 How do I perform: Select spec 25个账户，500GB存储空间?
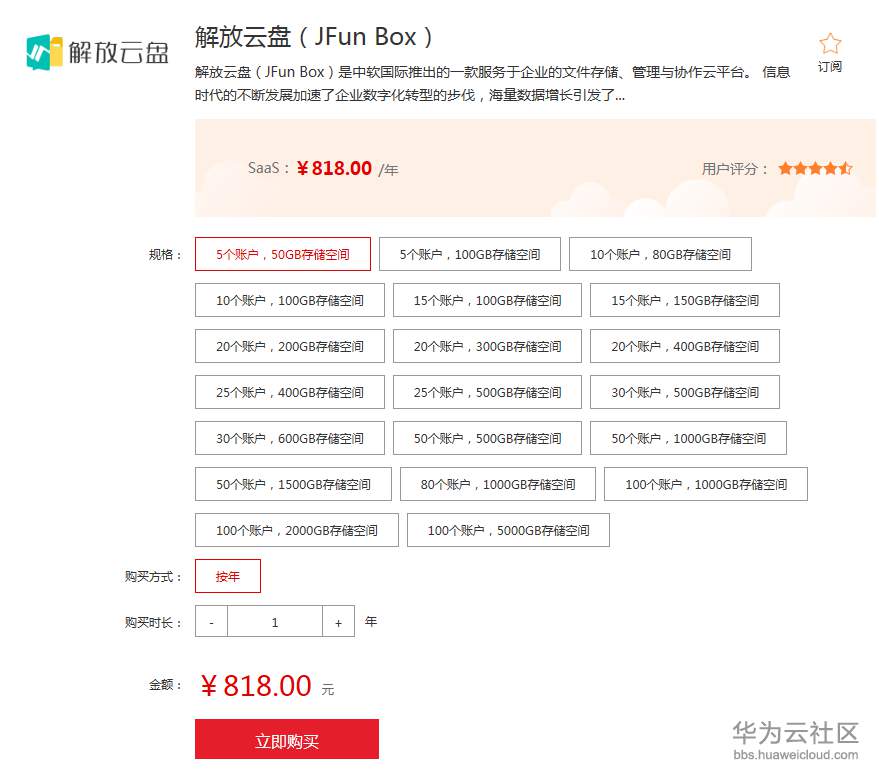(488, 392)
